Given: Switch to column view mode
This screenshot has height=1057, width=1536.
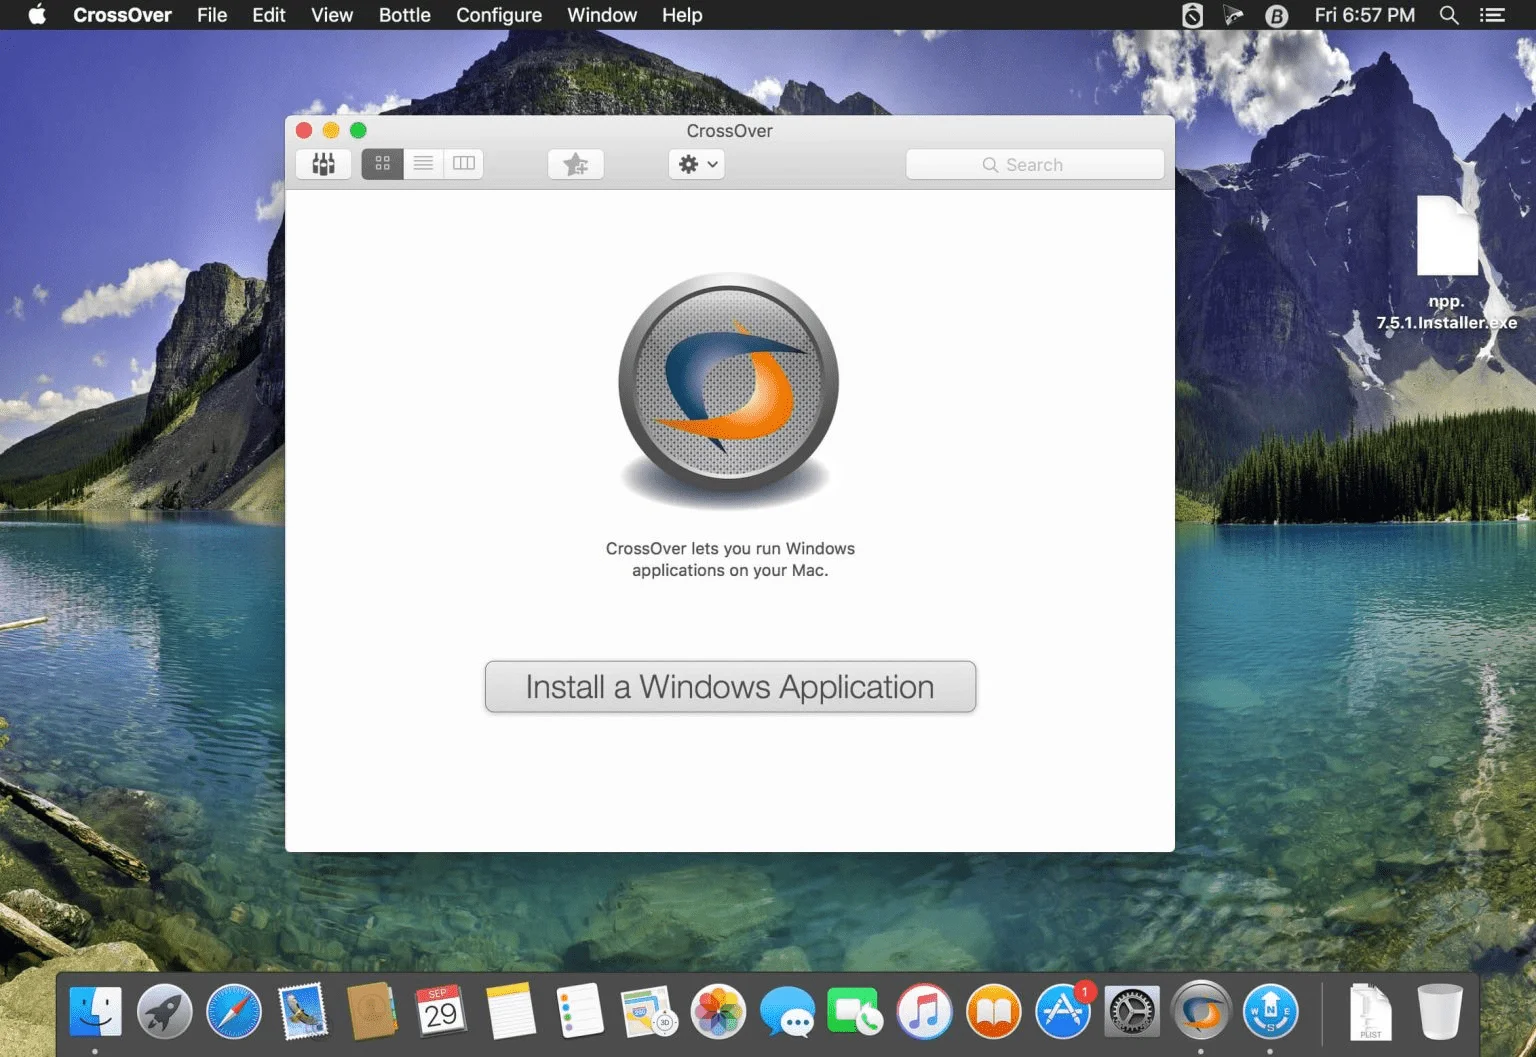Looking at the screenshot, I should [x=464, y=164].
